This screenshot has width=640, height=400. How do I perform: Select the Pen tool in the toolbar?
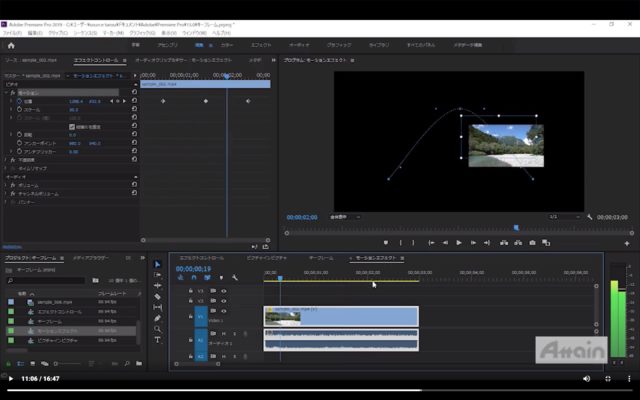157,318
